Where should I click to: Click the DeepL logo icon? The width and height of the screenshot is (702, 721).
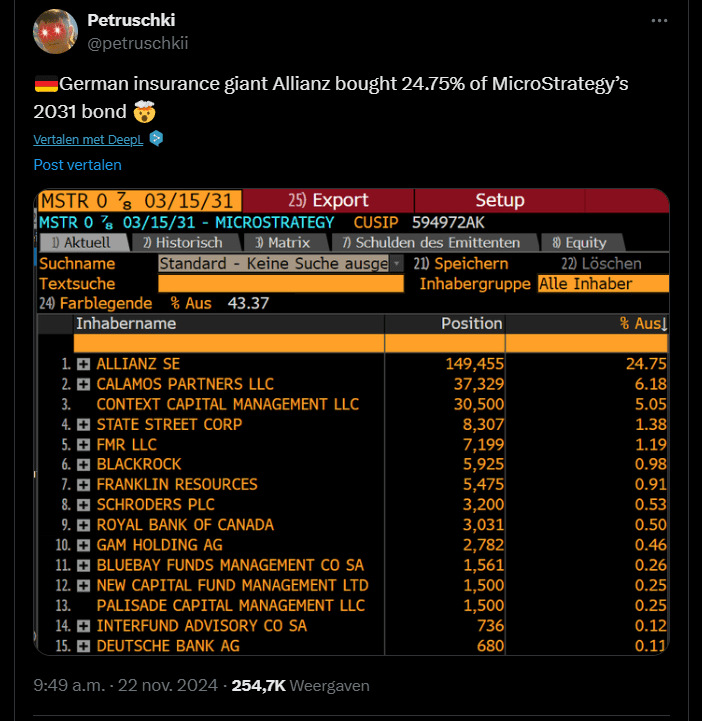pos(156,138)
